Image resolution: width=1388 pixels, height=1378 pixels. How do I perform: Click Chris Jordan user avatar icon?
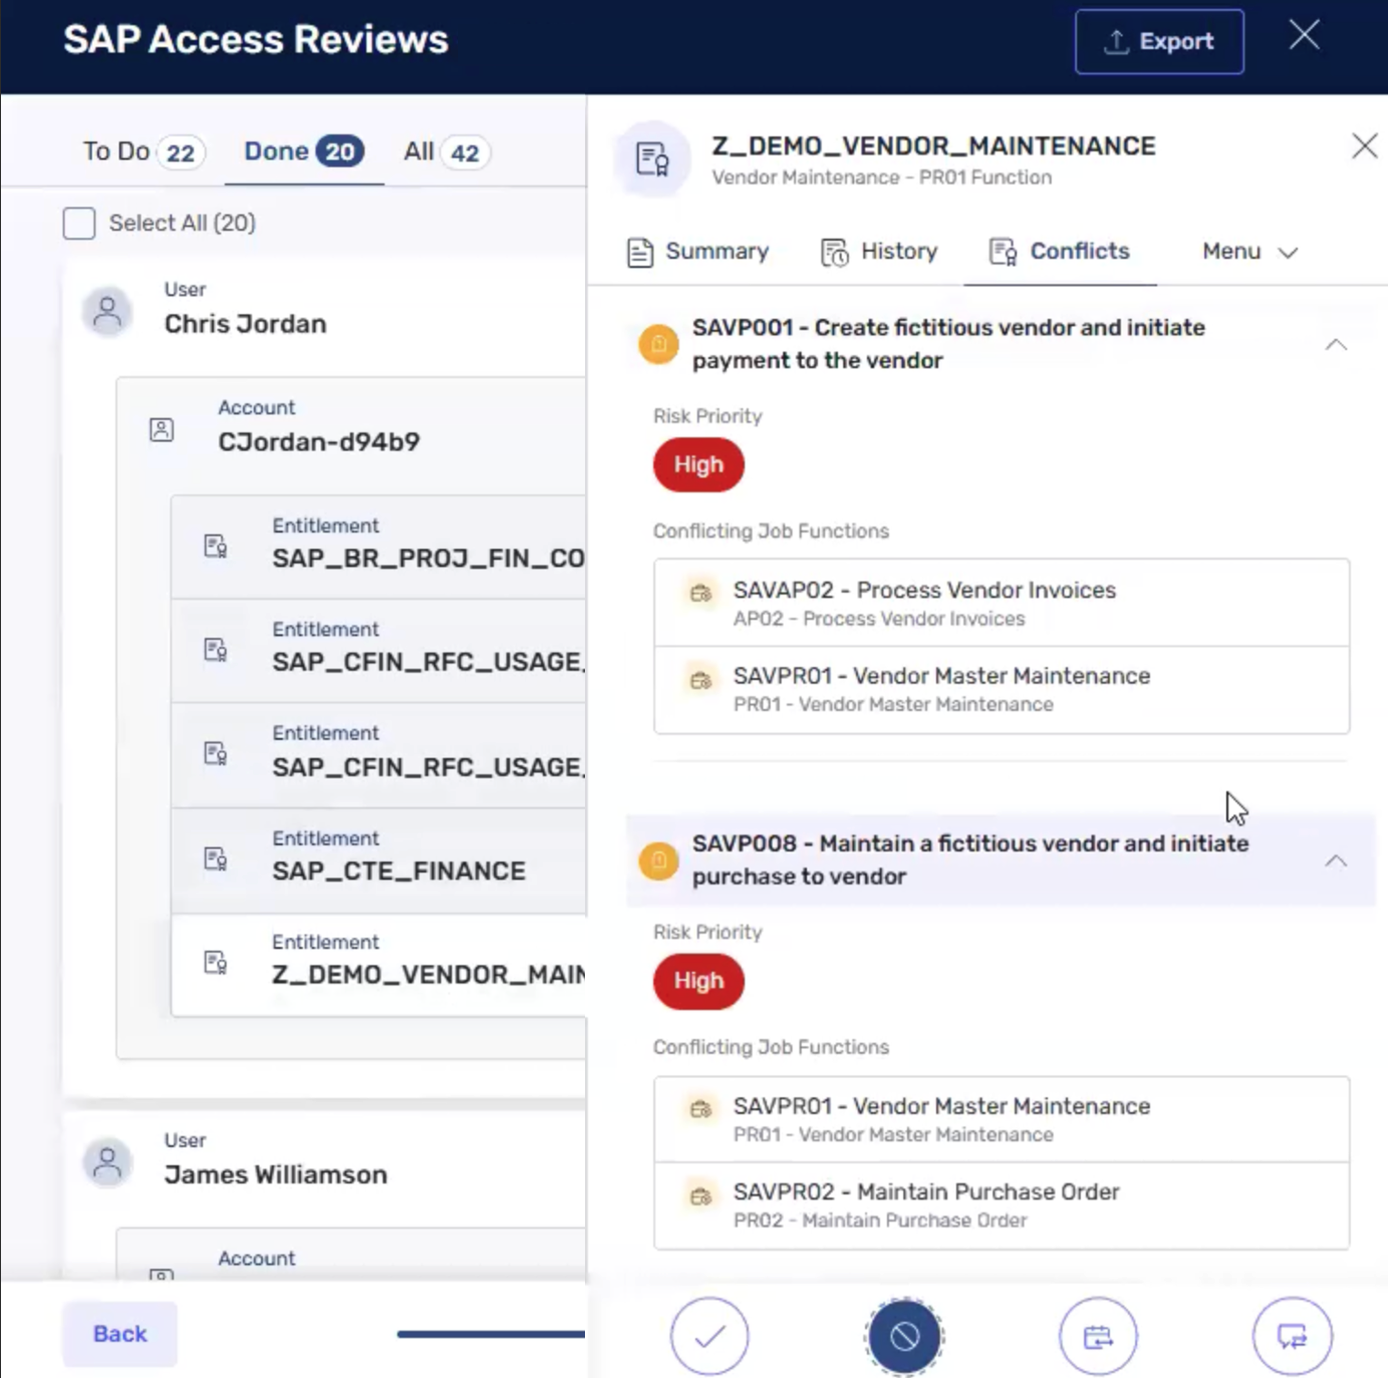(x=107, y=312)
